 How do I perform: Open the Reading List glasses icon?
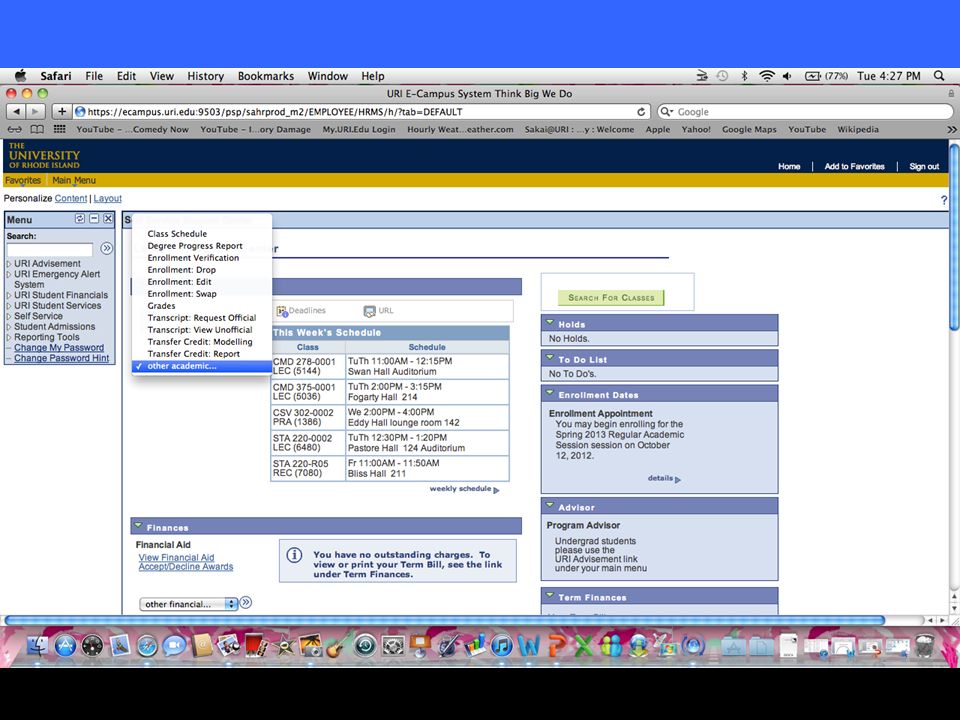[x=15, y=129]
